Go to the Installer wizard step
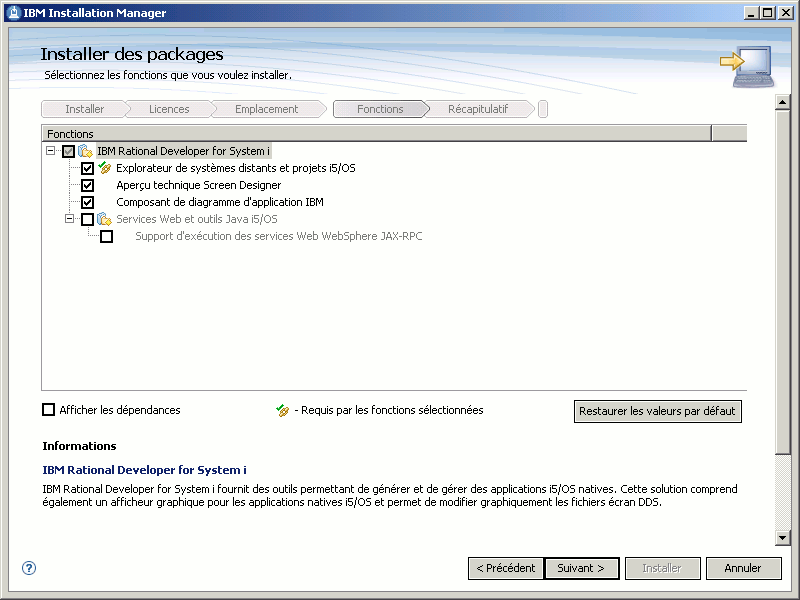The height and width of the screenshot is (600, 800). click(84, 109)
